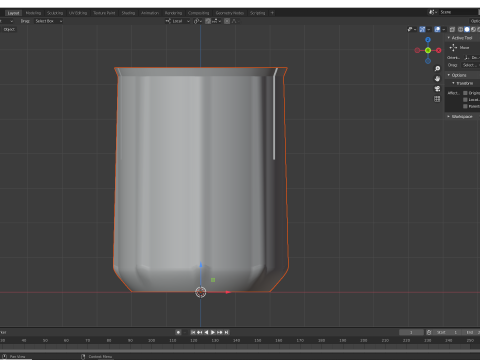480x360 pixels.
Task: Toggle the camera view icon
Action: point(437,89)
